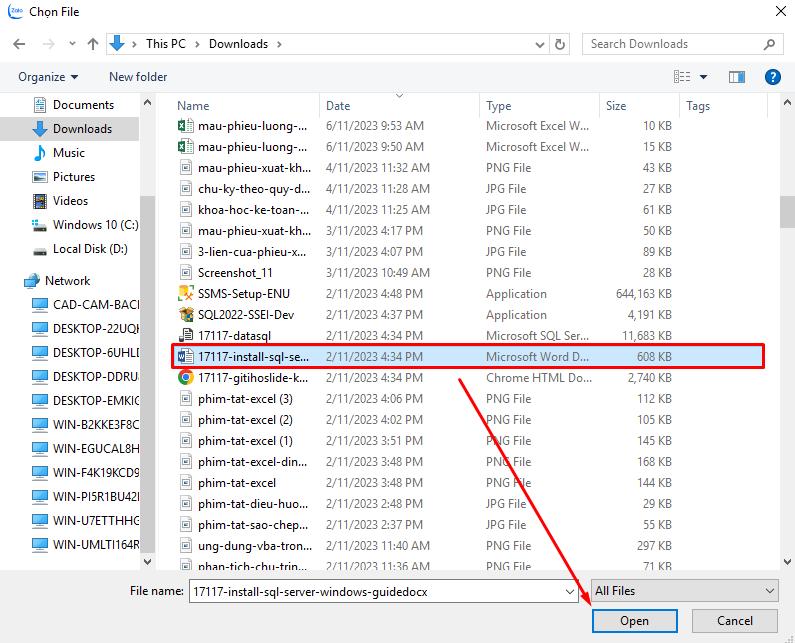Create a New folder
The width and height of the screenshot is (795, 643).
pos(138,77)
